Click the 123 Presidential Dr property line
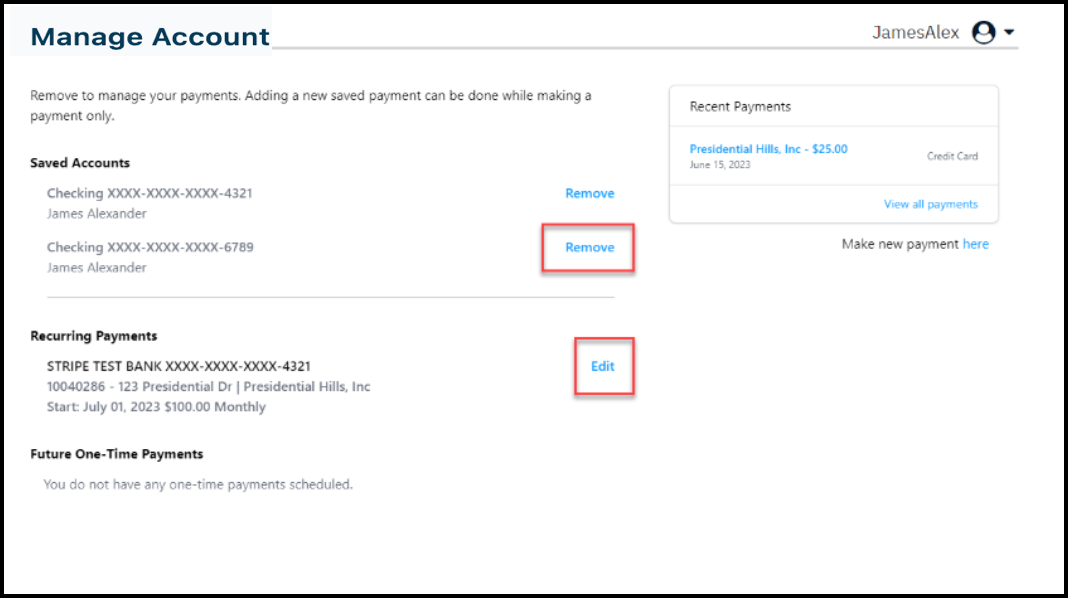This screenshot has height=598, width=1068. [x=208, y=387]
